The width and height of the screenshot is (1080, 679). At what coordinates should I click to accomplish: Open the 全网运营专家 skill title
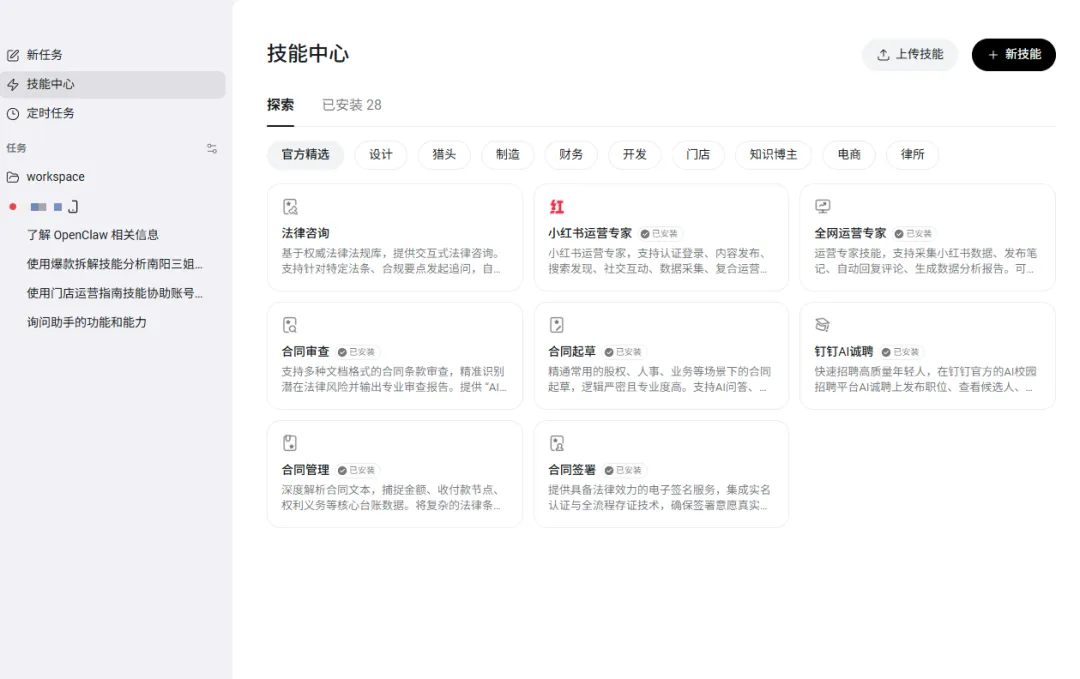[850, 233]
